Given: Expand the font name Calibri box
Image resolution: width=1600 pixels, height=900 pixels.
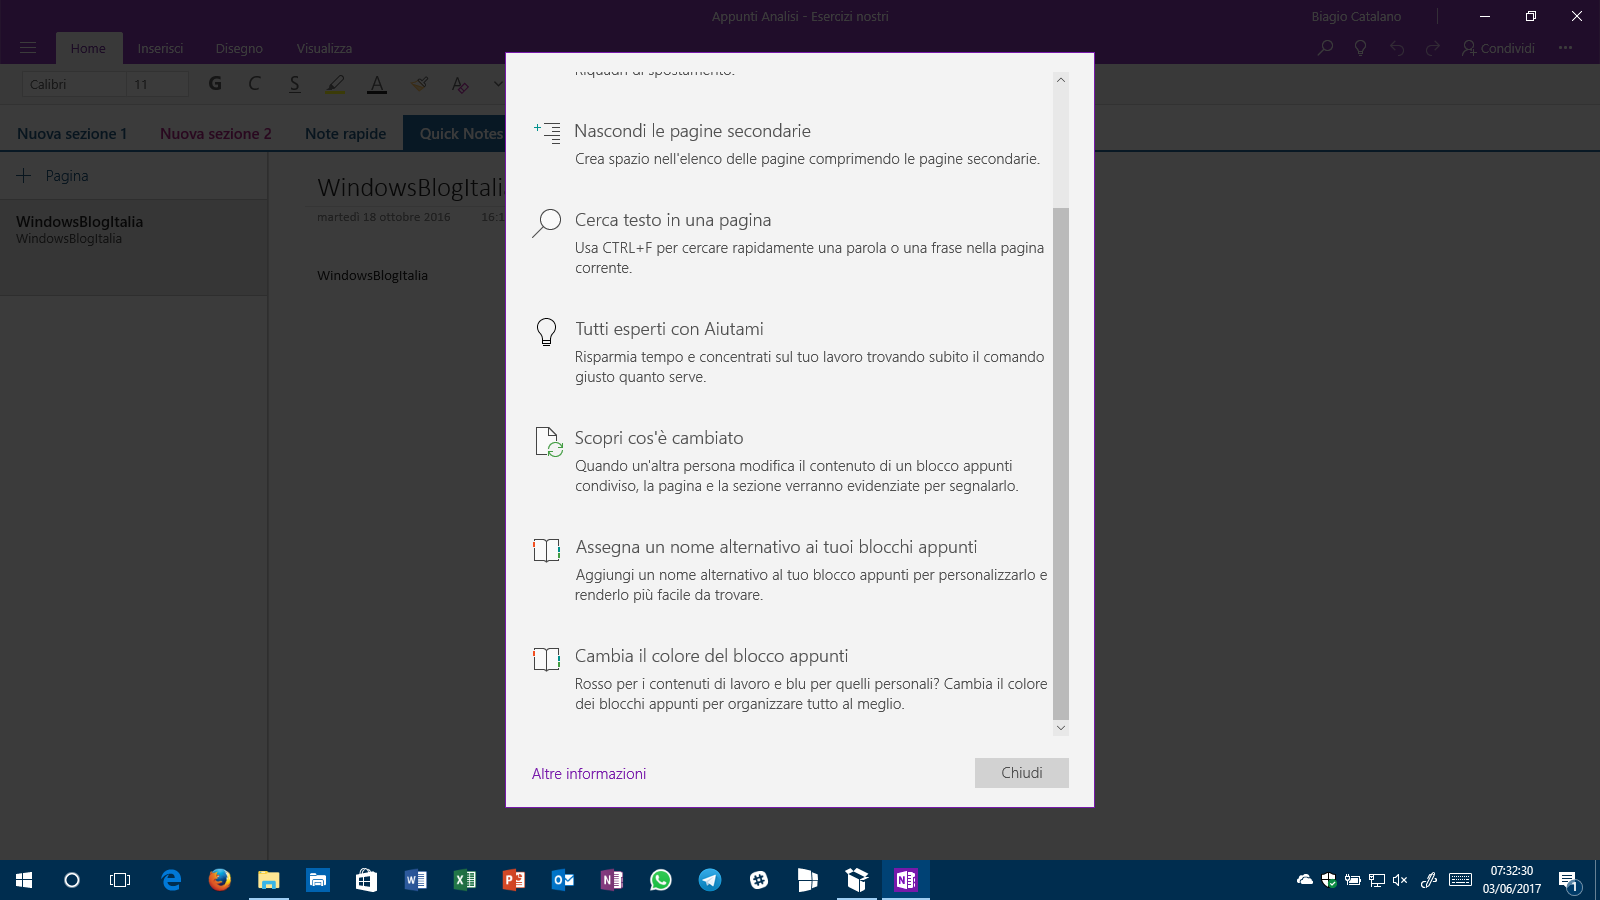Looking at the screenshot, I should 74,84.
